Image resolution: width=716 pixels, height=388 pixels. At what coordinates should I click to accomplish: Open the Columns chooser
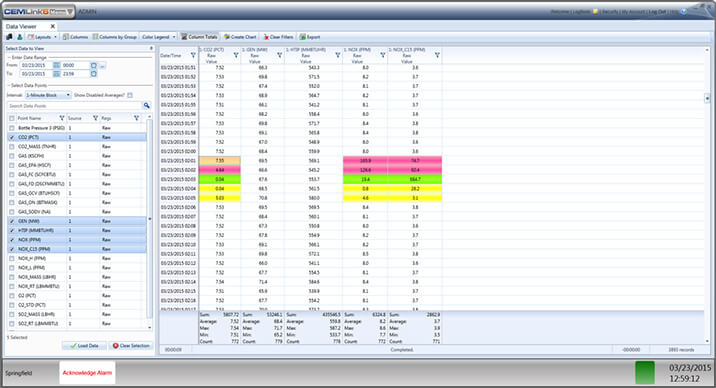click(75, 37)
